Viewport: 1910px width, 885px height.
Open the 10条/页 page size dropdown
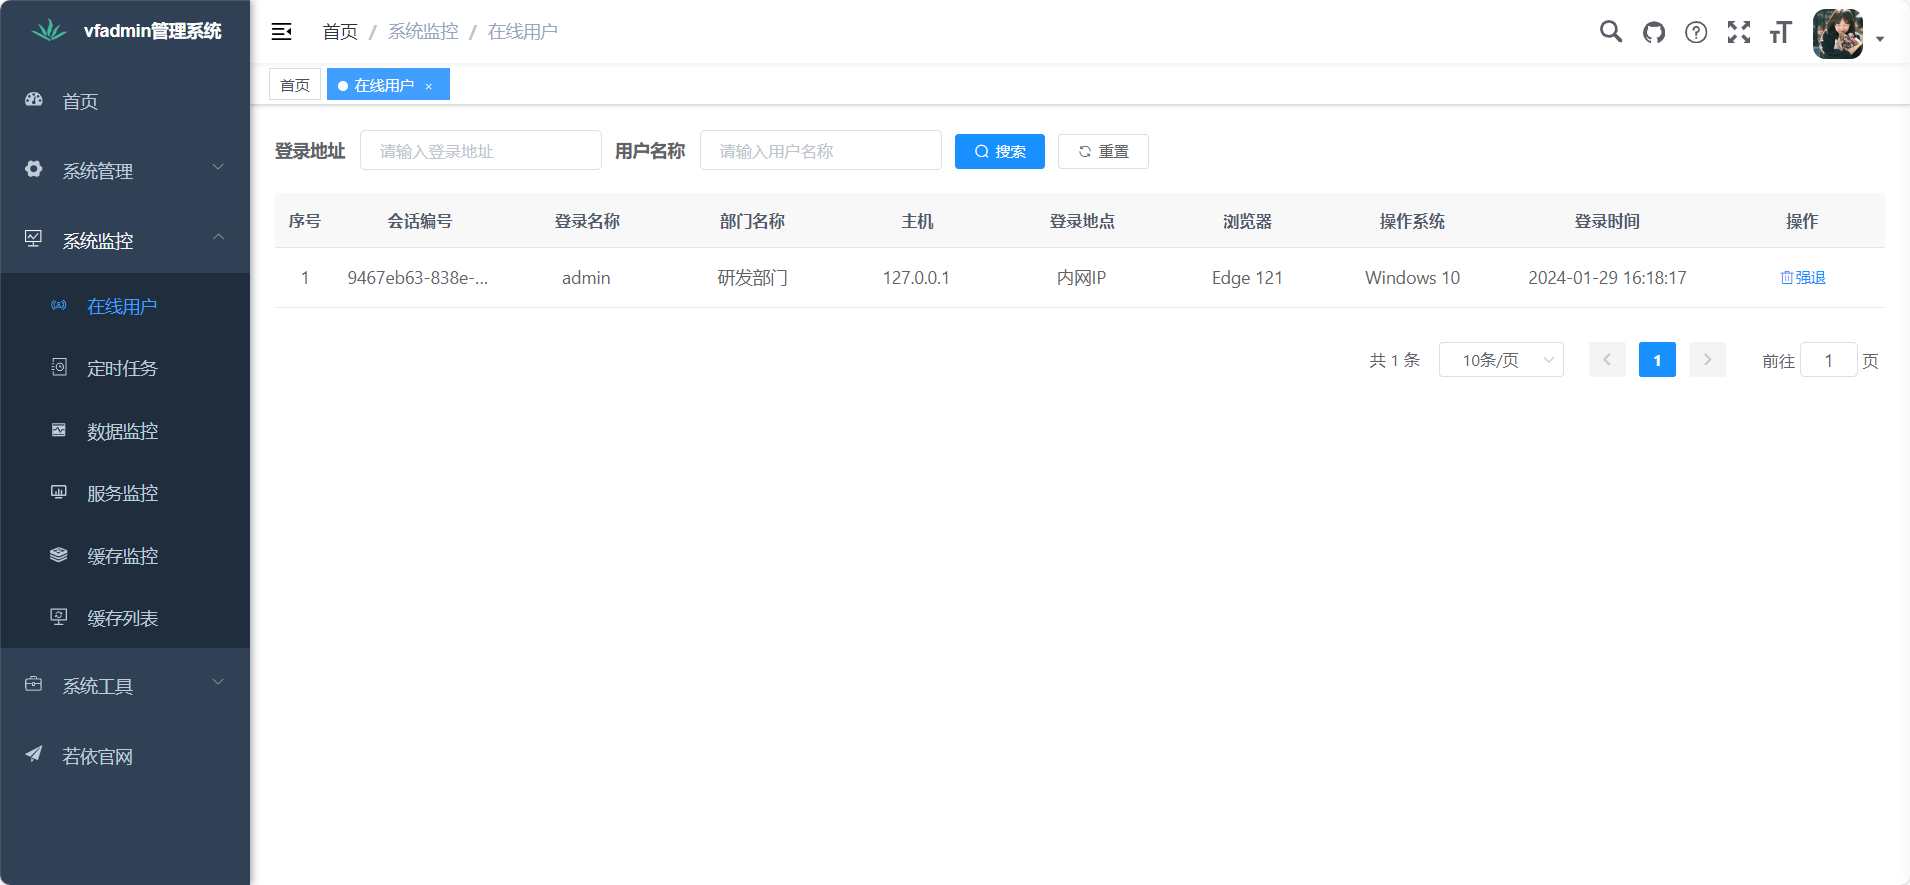coord(1500,360)
